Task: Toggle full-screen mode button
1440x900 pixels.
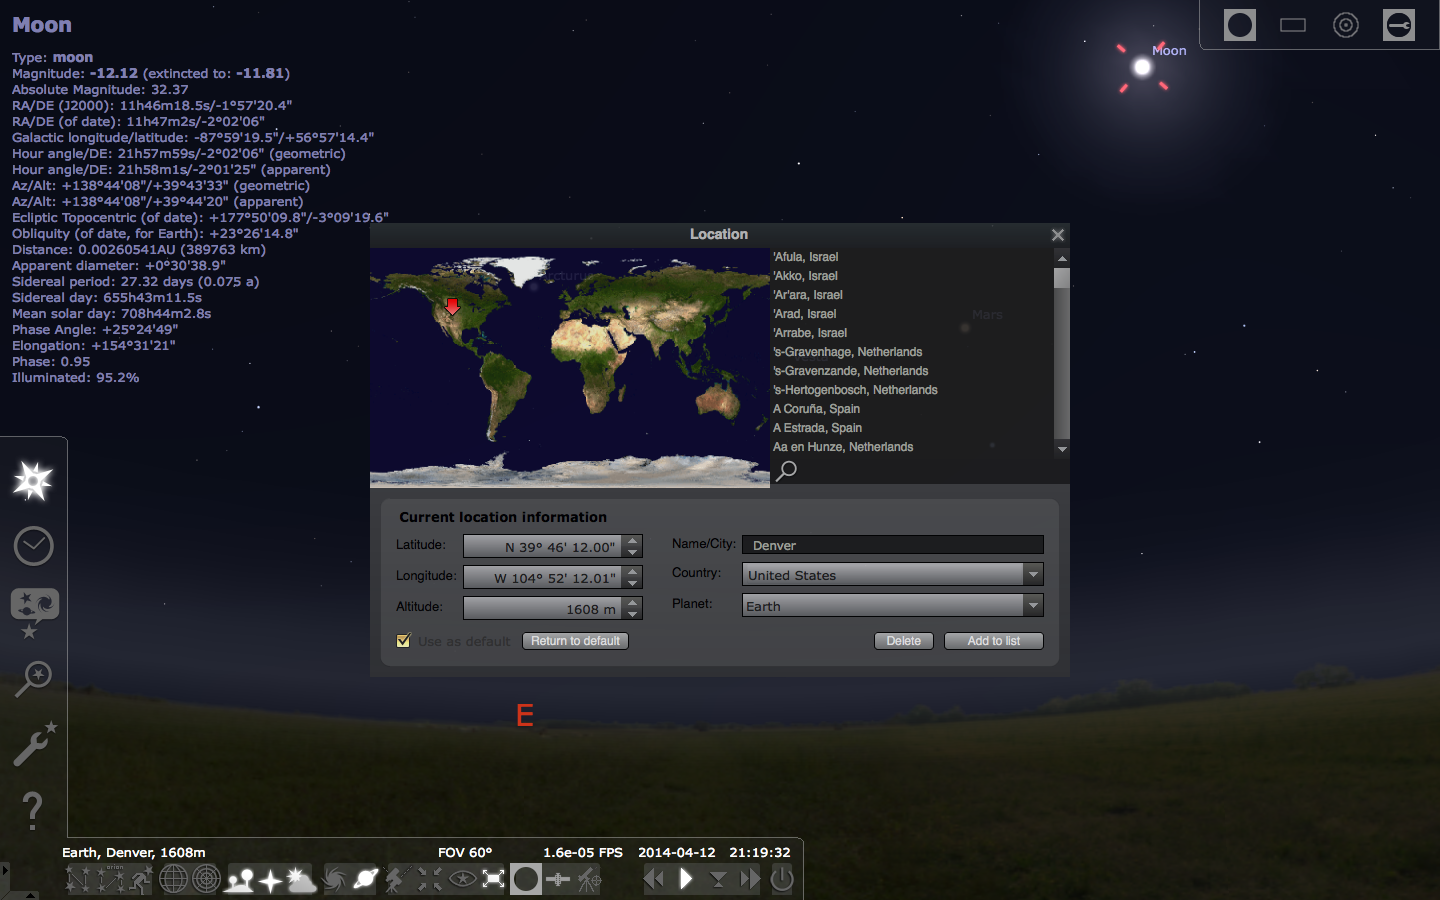Action: click(494, 879)
